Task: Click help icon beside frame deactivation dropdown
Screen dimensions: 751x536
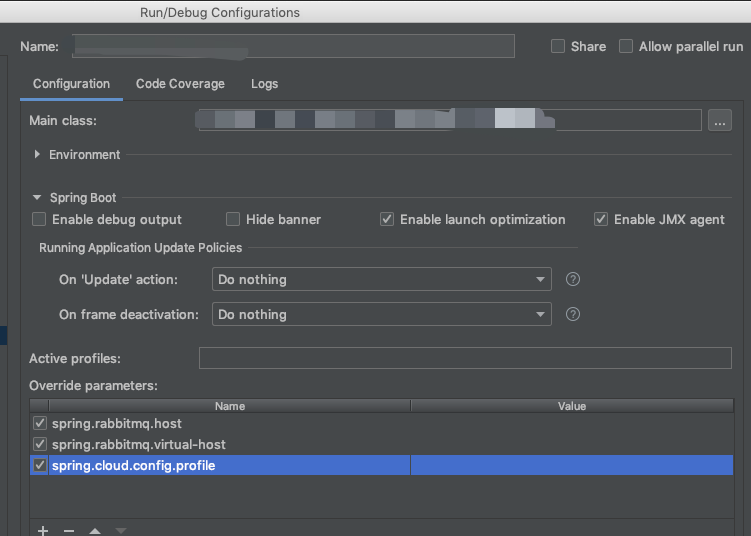Action: point(573,314)
